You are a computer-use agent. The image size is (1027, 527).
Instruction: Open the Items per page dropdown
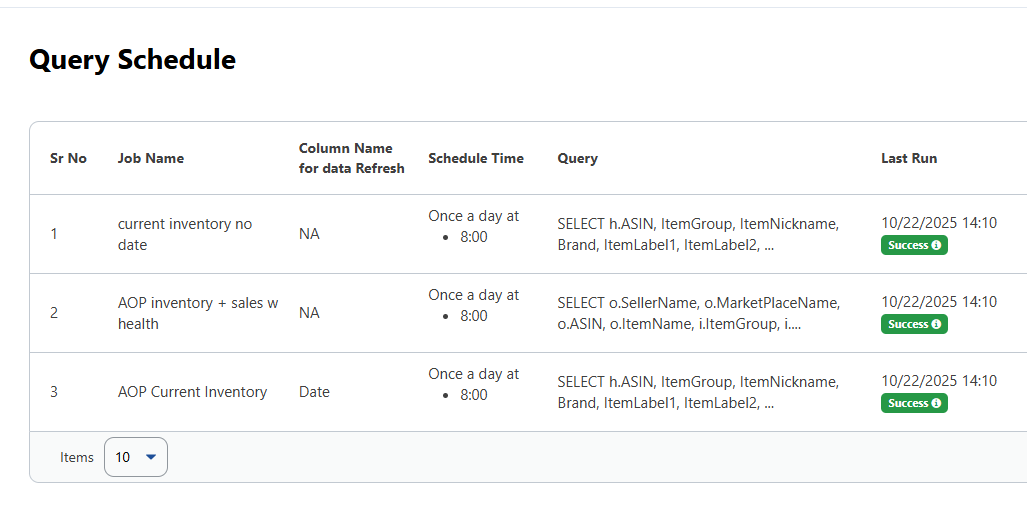click(136, 457)
